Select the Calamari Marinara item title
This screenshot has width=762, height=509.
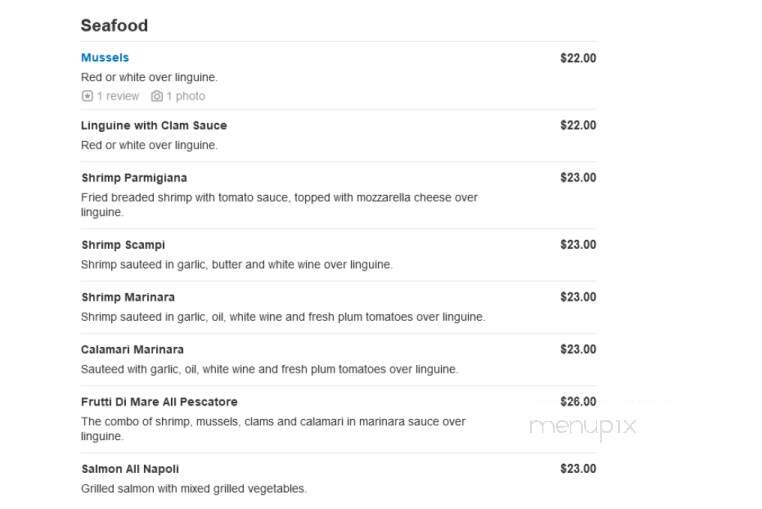point(132,350)
